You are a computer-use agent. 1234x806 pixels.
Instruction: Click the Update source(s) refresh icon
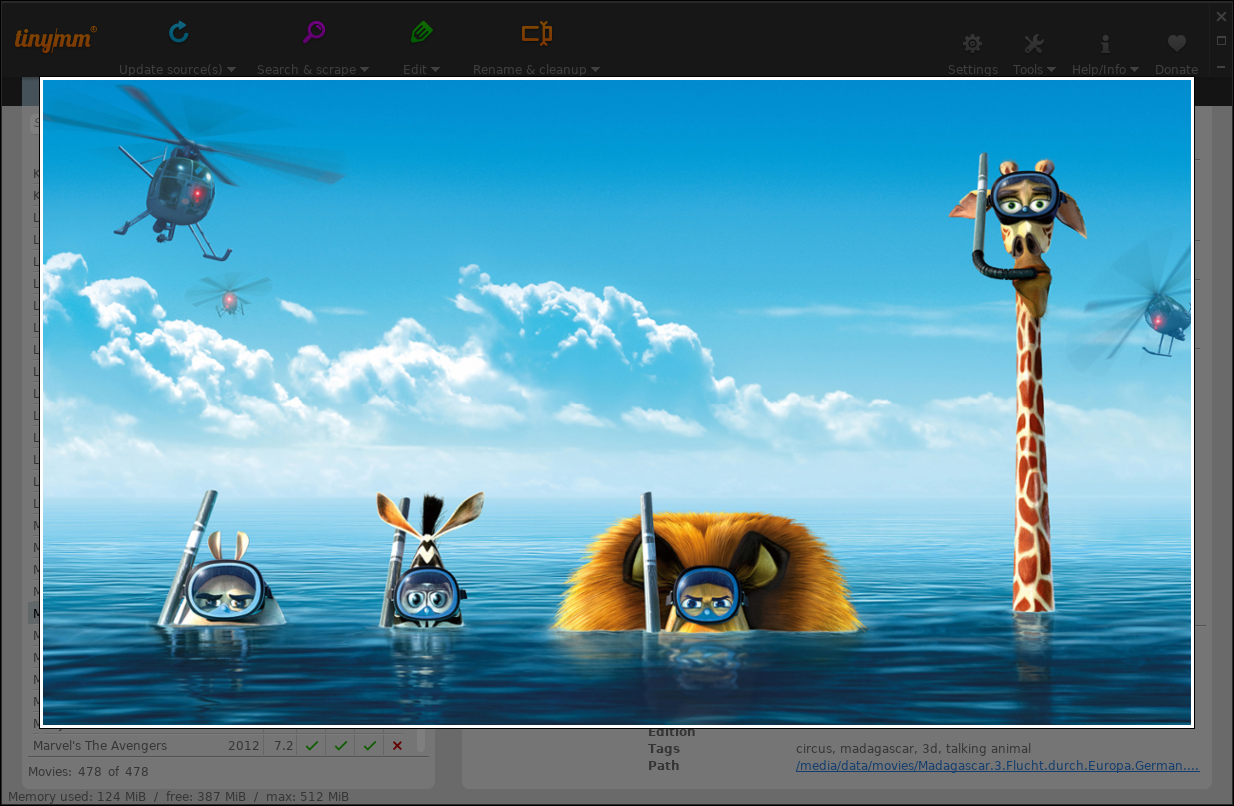pos(179,33)
